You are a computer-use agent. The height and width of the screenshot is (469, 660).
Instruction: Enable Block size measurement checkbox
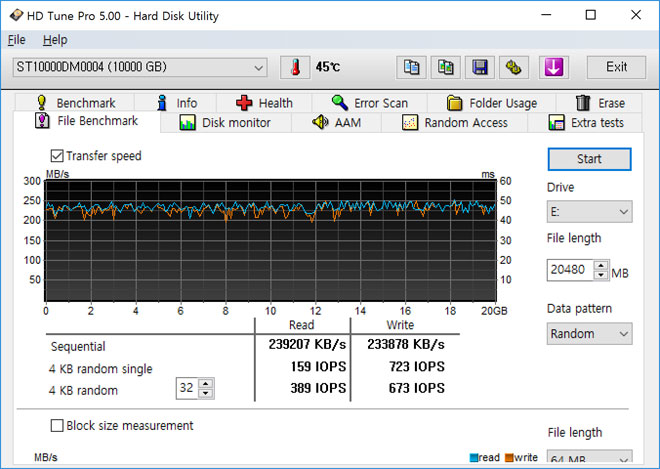click(57, 426)
